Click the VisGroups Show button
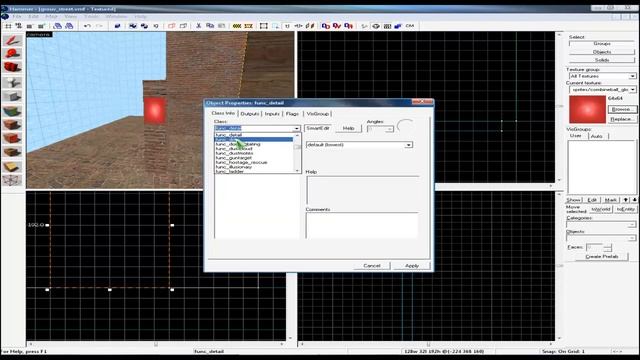The height and width of the screenshot is (360, 640). coord(573,200)
